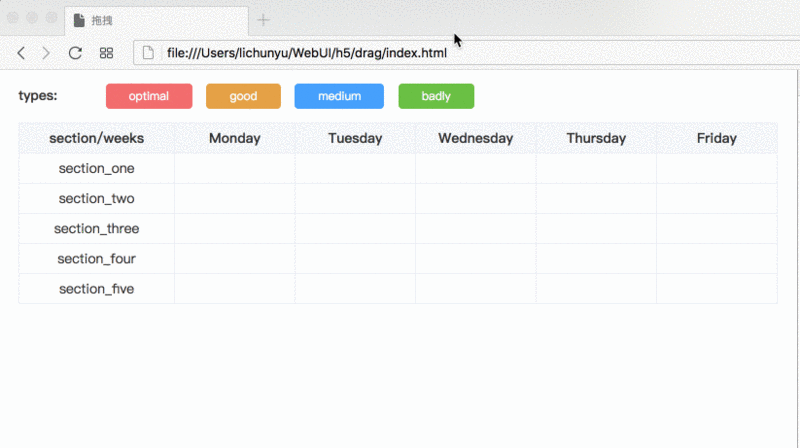Open the apps grid icon
The image size is (800, 448).
[x=106, y=52]
